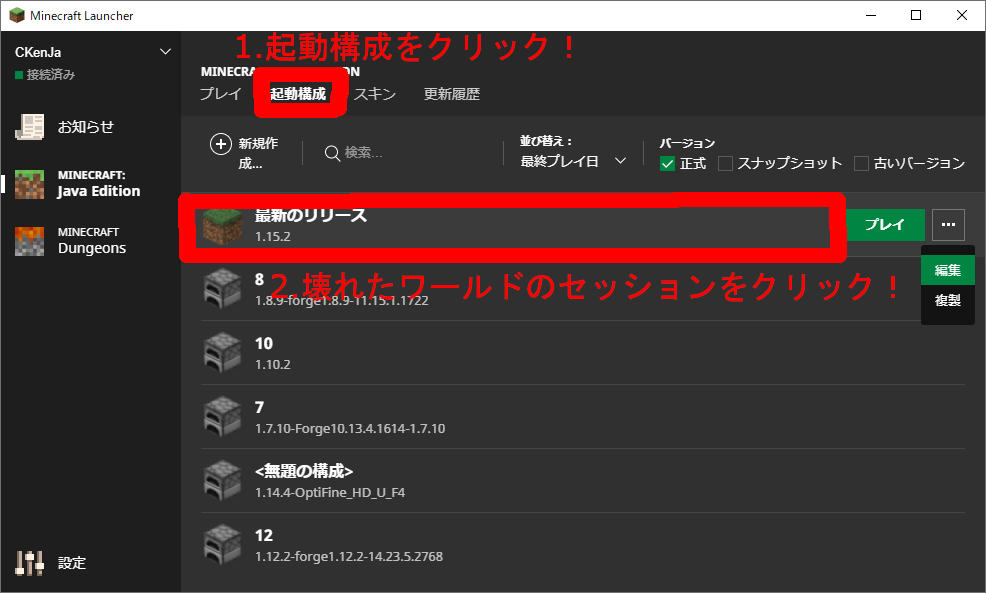The width and height of the screenshot is (986, 593).
Task: Click the Java Edition sidebar label
Action: (x=99, y=191)
